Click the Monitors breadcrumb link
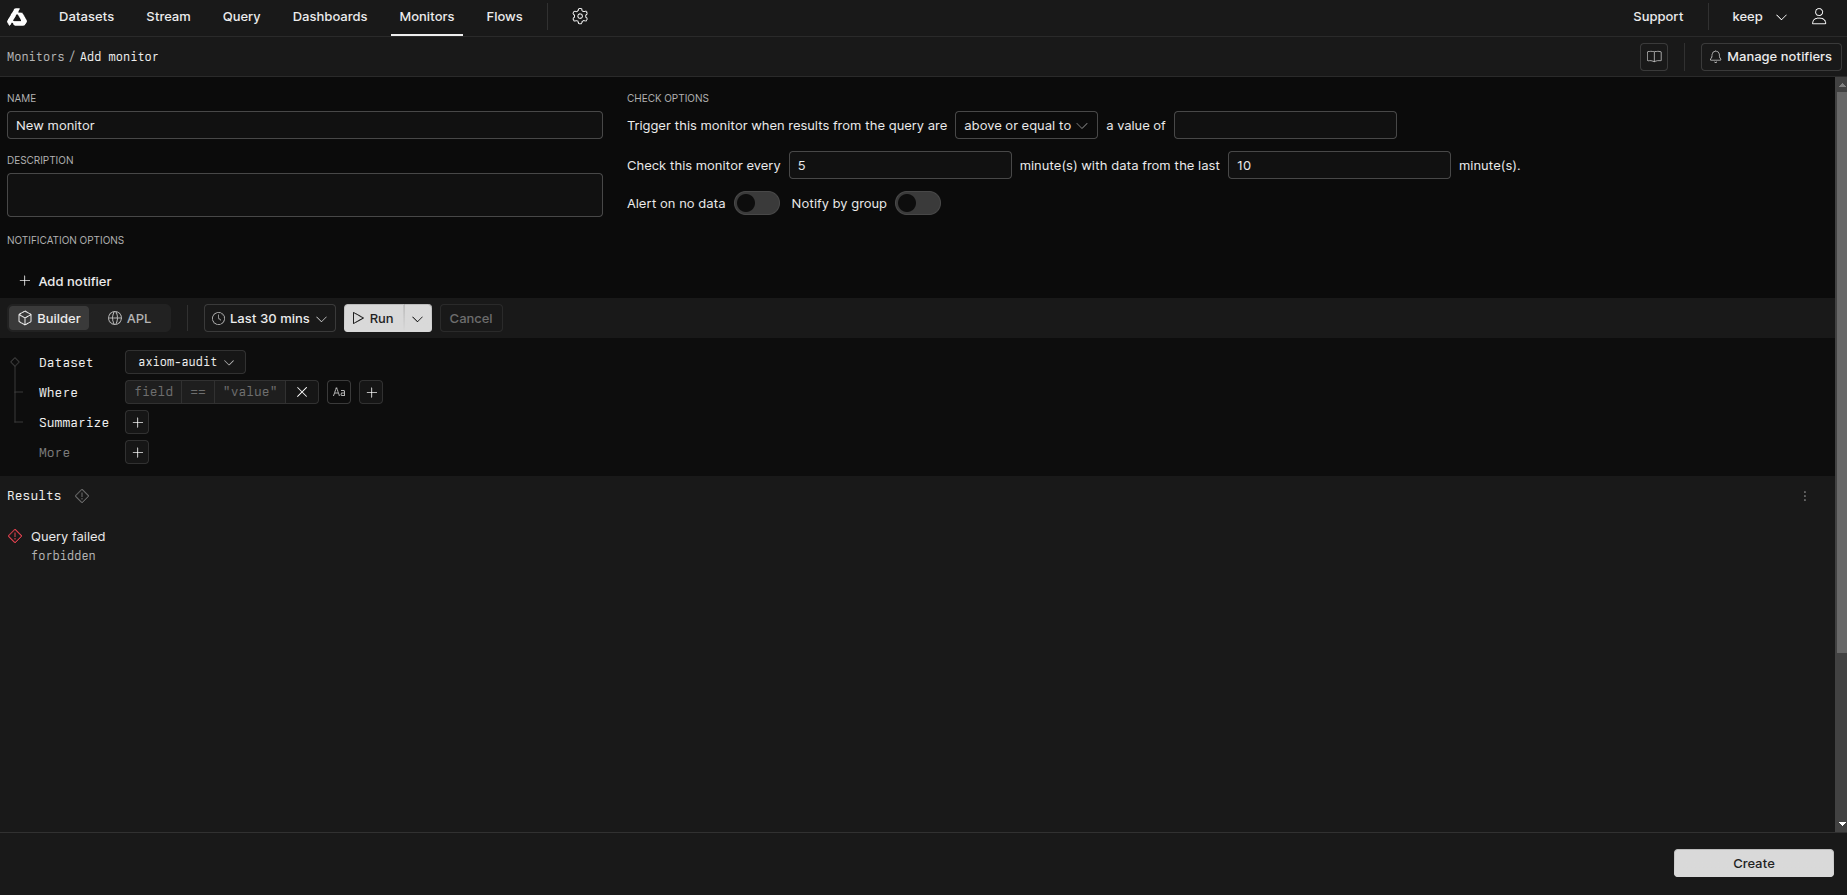 point(35,57)
